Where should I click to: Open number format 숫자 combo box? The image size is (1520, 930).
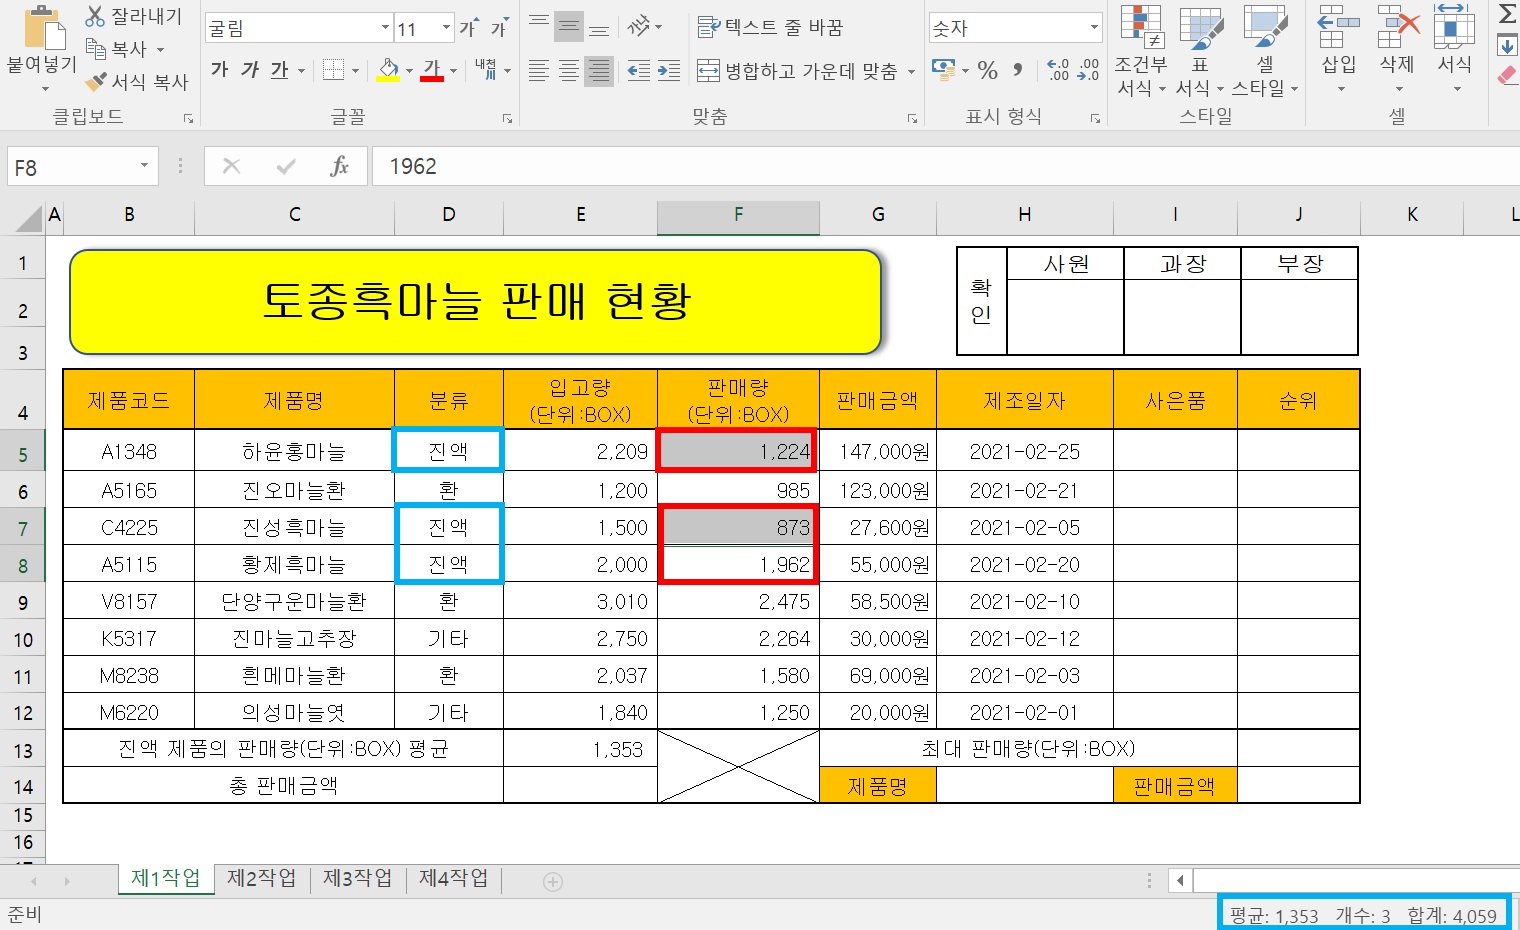coord(1015,28)
